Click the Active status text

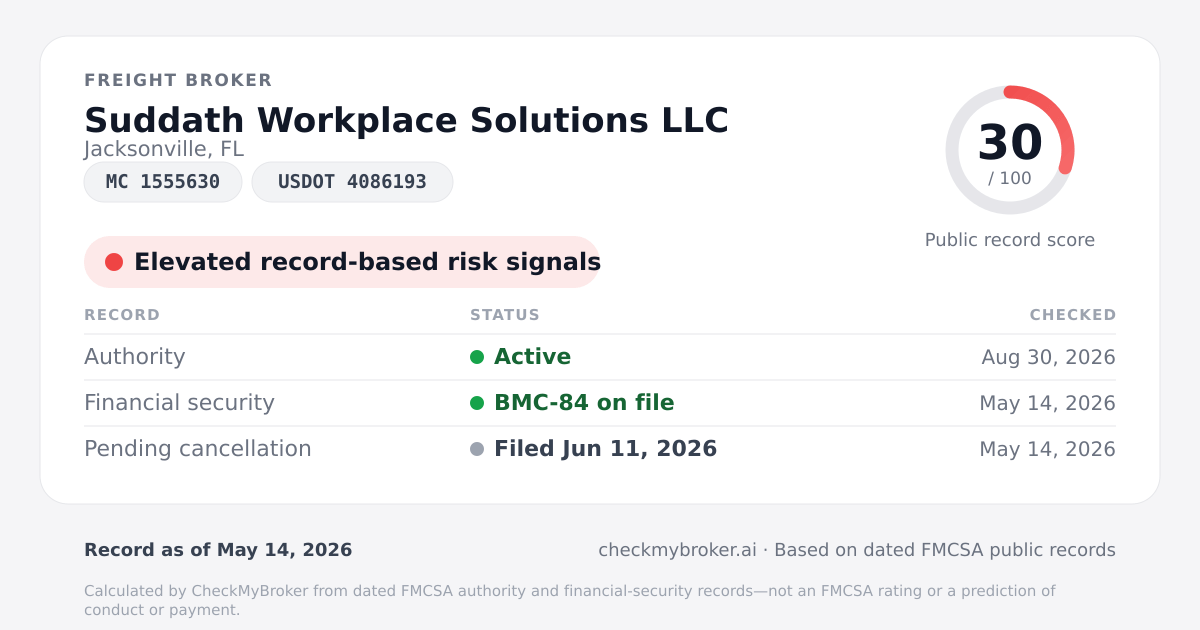(533, 357)
